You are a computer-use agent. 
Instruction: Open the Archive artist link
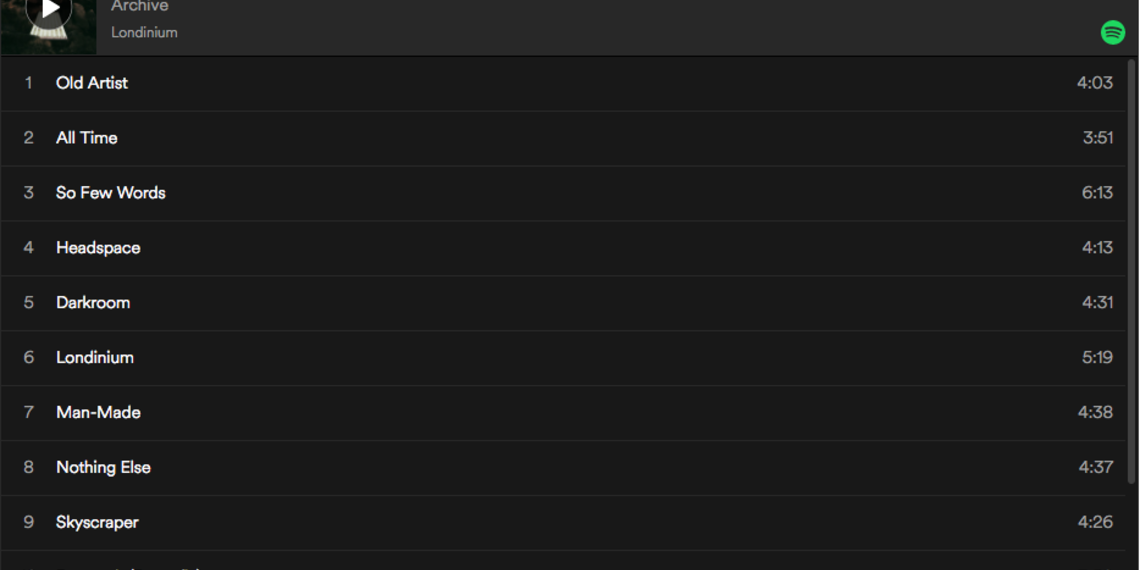140,7
